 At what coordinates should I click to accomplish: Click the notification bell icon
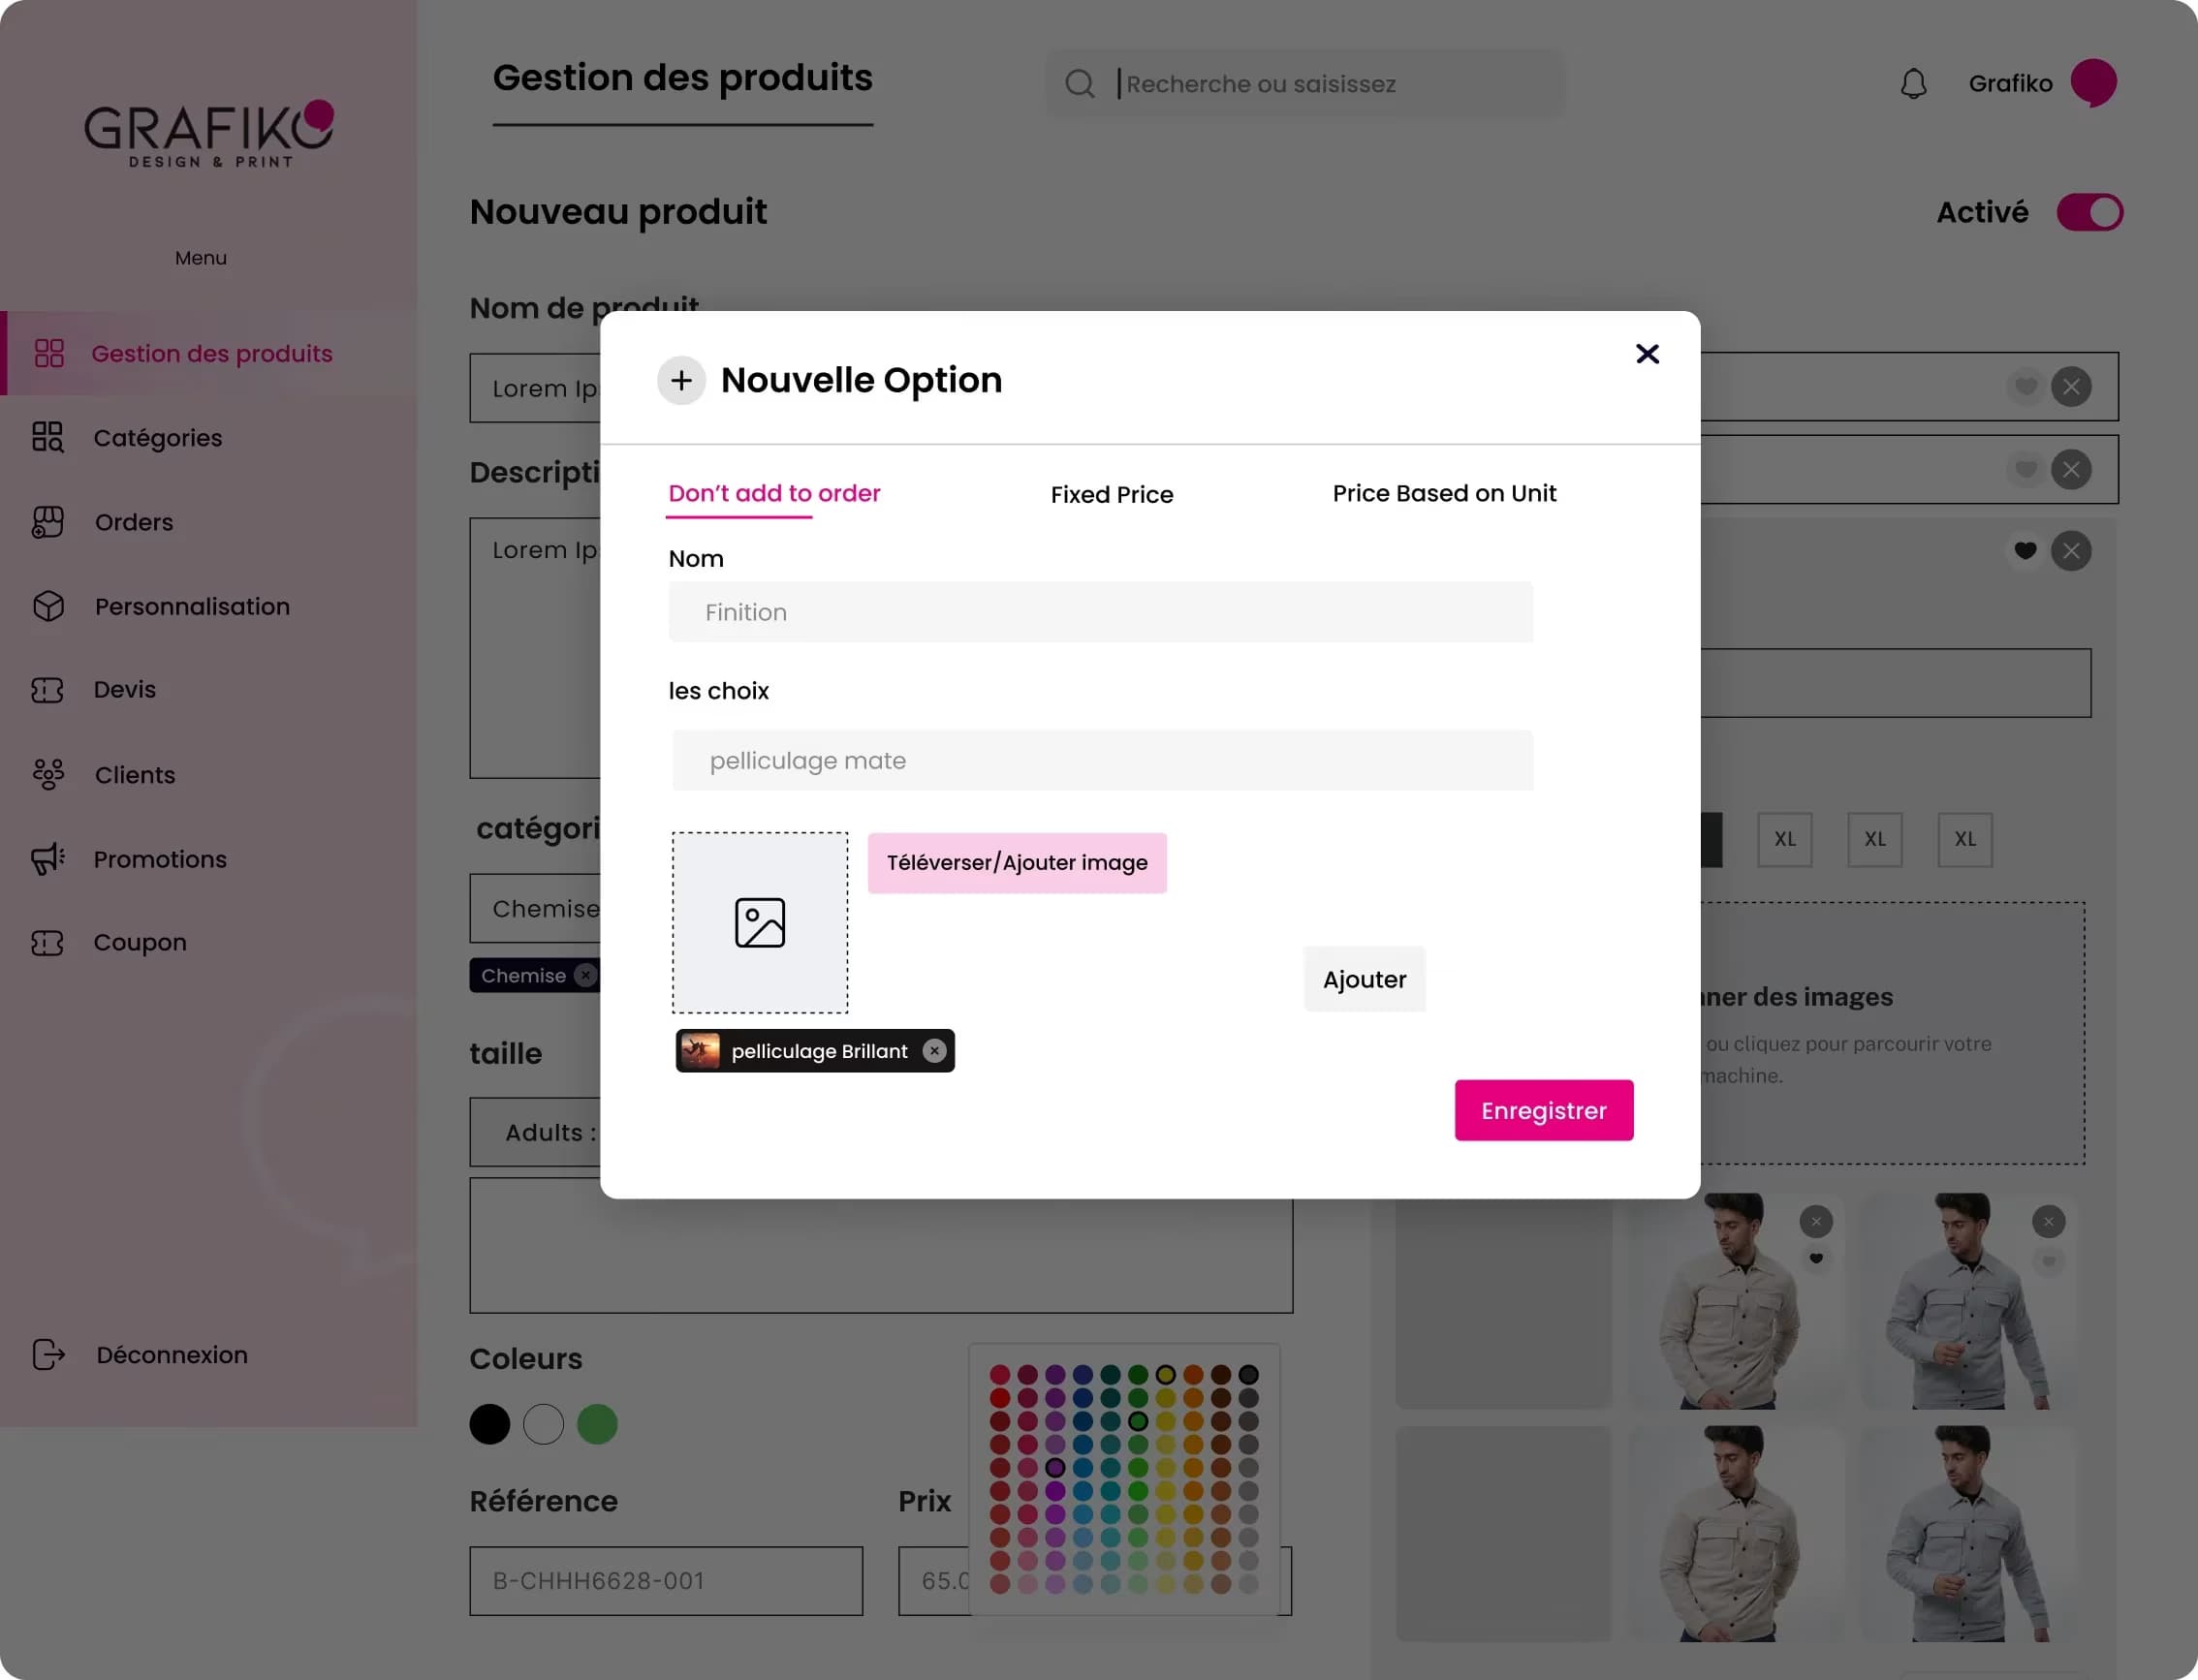(x=1913, y=84)
